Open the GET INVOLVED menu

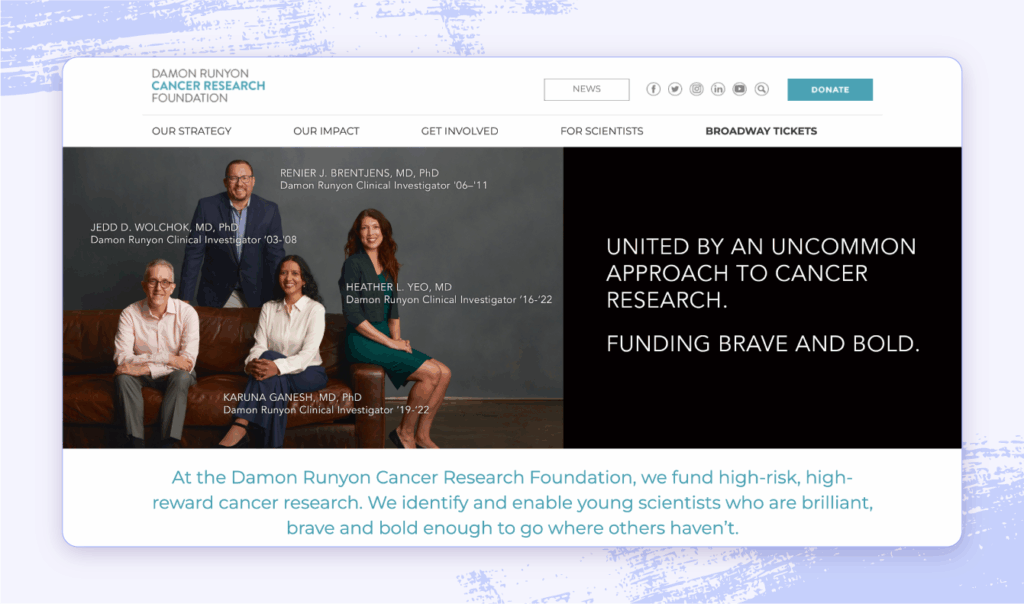coord(459,131)
